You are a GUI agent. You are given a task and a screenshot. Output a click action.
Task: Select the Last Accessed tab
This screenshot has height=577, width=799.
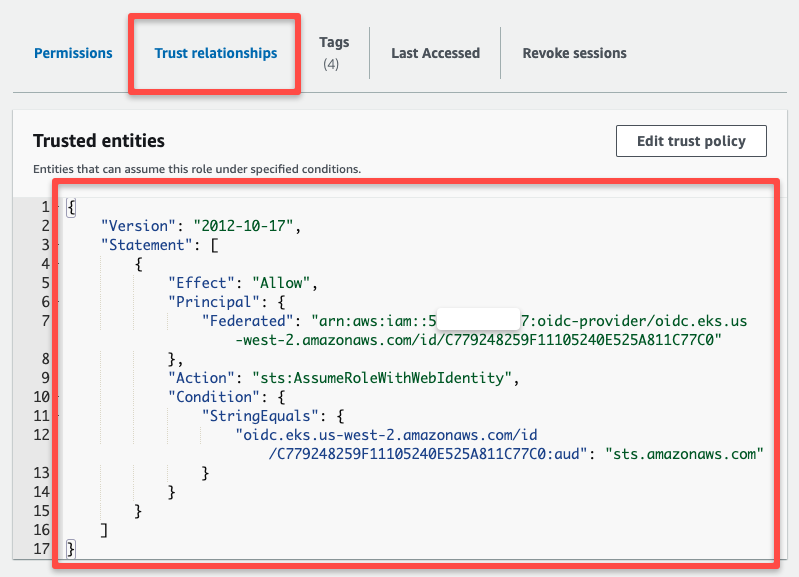tap(435, 53)
